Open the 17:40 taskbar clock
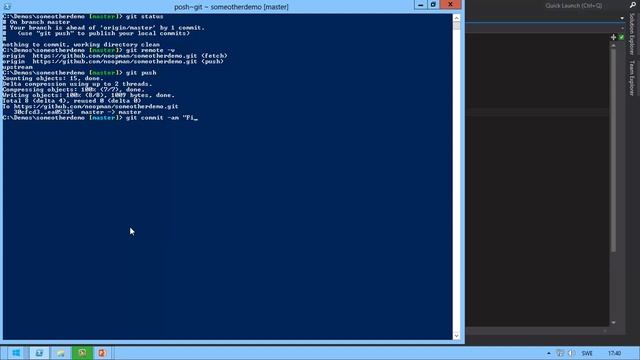Screen dimensions: 640x360 tap(614, 353)
